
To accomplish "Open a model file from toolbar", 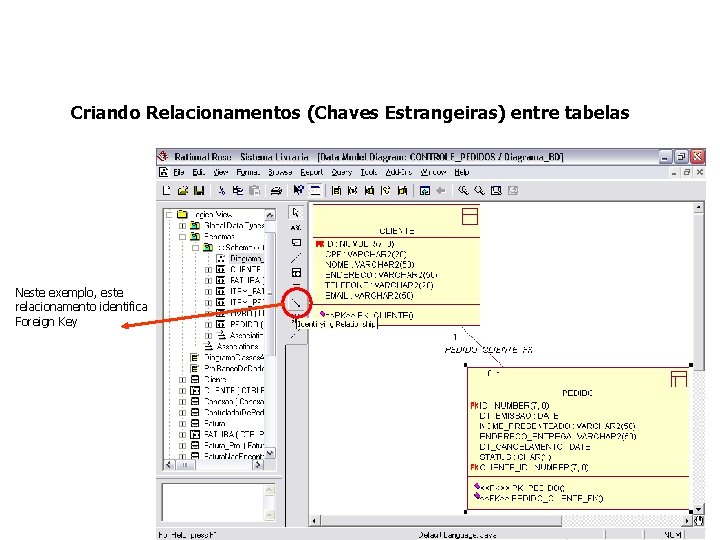I will pyautogui.click(x=183, y=190).
